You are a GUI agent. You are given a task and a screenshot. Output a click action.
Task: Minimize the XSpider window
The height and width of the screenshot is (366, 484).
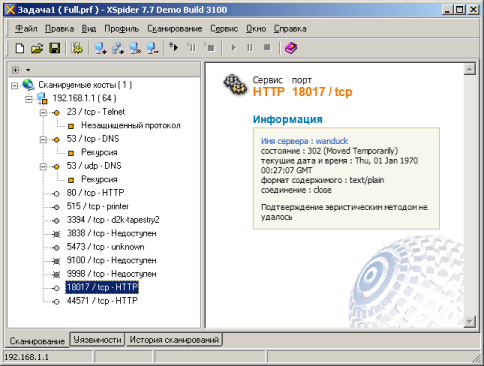click(448, 9)
